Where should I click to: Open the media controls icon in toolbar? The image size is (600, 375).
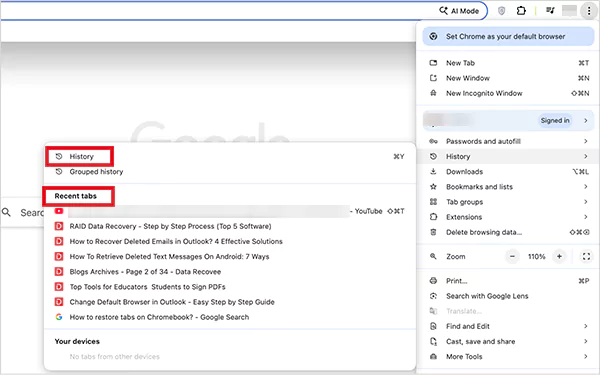(550, 11)
